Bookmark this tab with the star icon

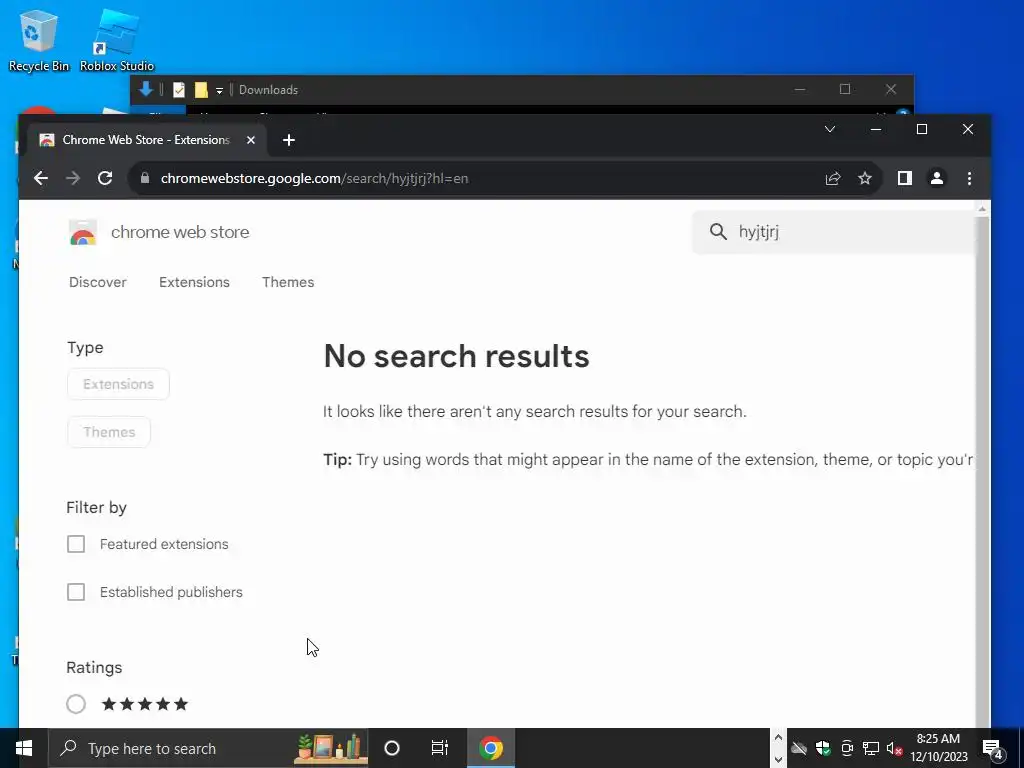pyautogui.click(x=865, y=178)
